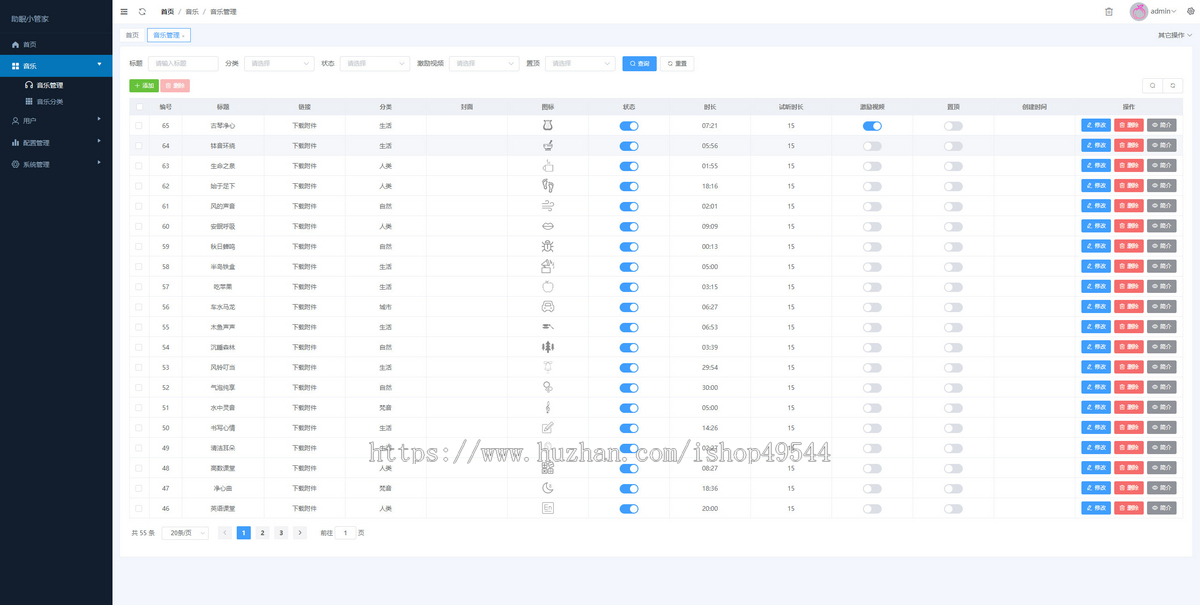Click the trash icon in the top header
Viewport: 1200px width, 605px height.
[1108, 11]
